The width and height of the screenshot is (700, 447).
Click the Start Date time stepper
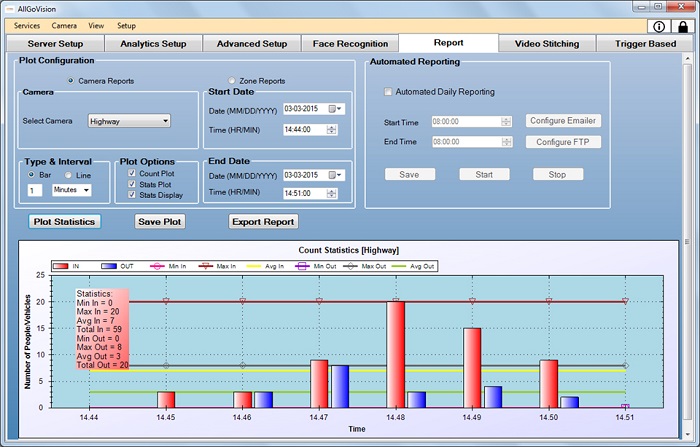tap(332, 129)
